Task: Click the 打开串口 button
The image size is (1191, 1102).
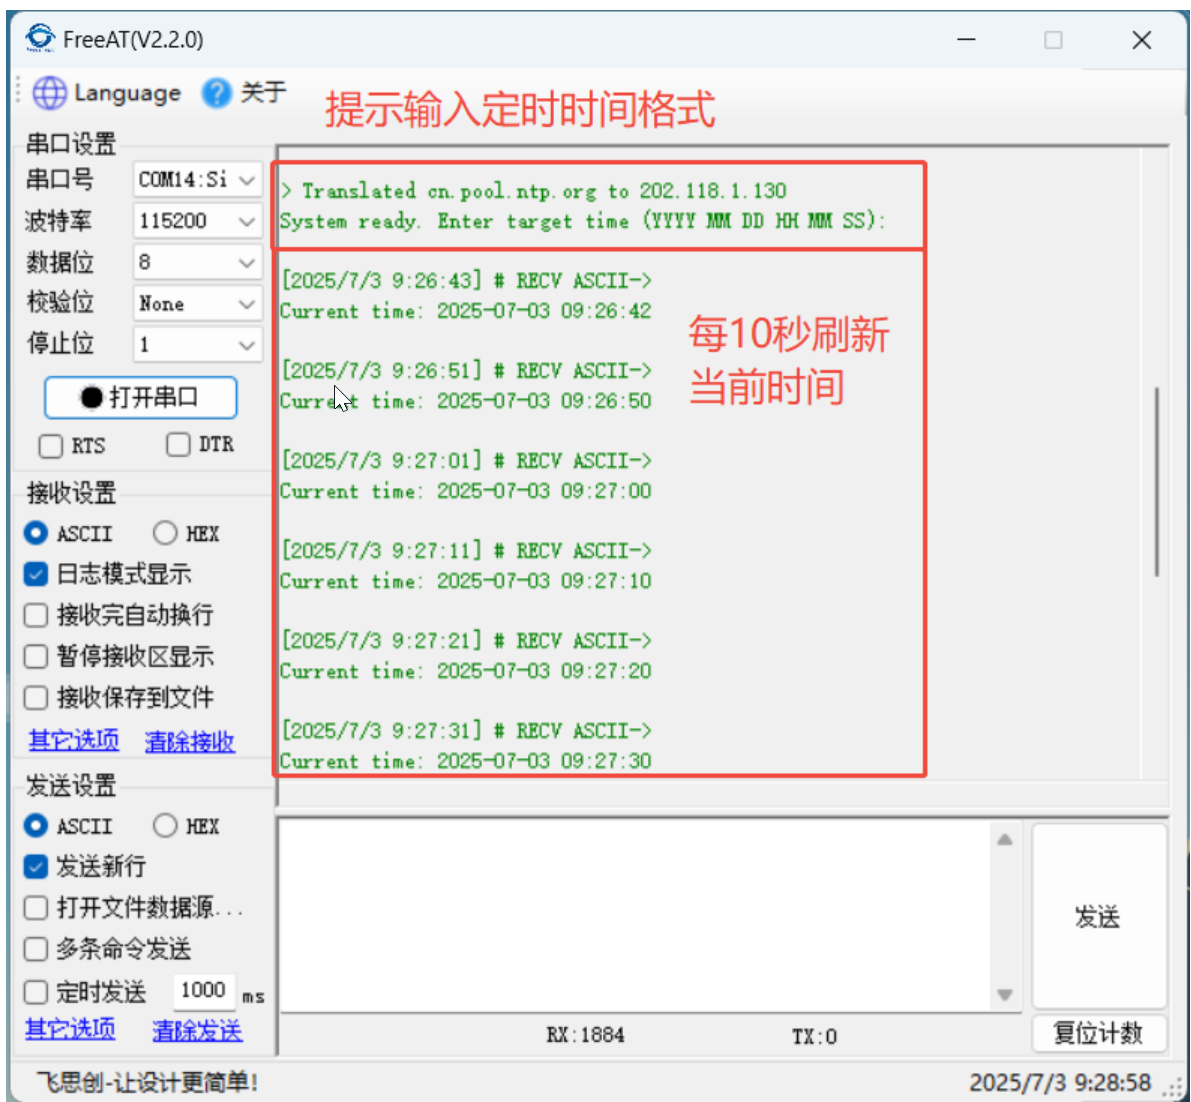Action: pyautogui.click(x=140, y=398)
